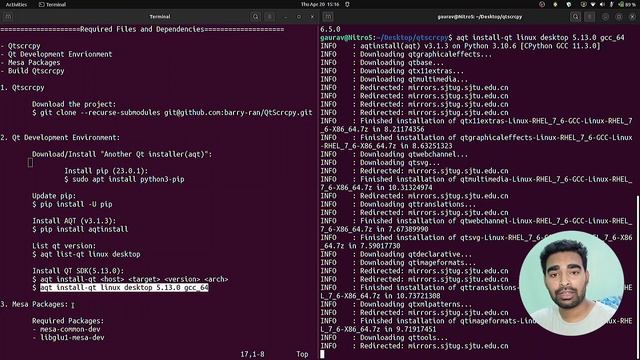Click 'pip install -U pip' command
Viewport: 640px width, 360px height.
click(x=72, y=204)
